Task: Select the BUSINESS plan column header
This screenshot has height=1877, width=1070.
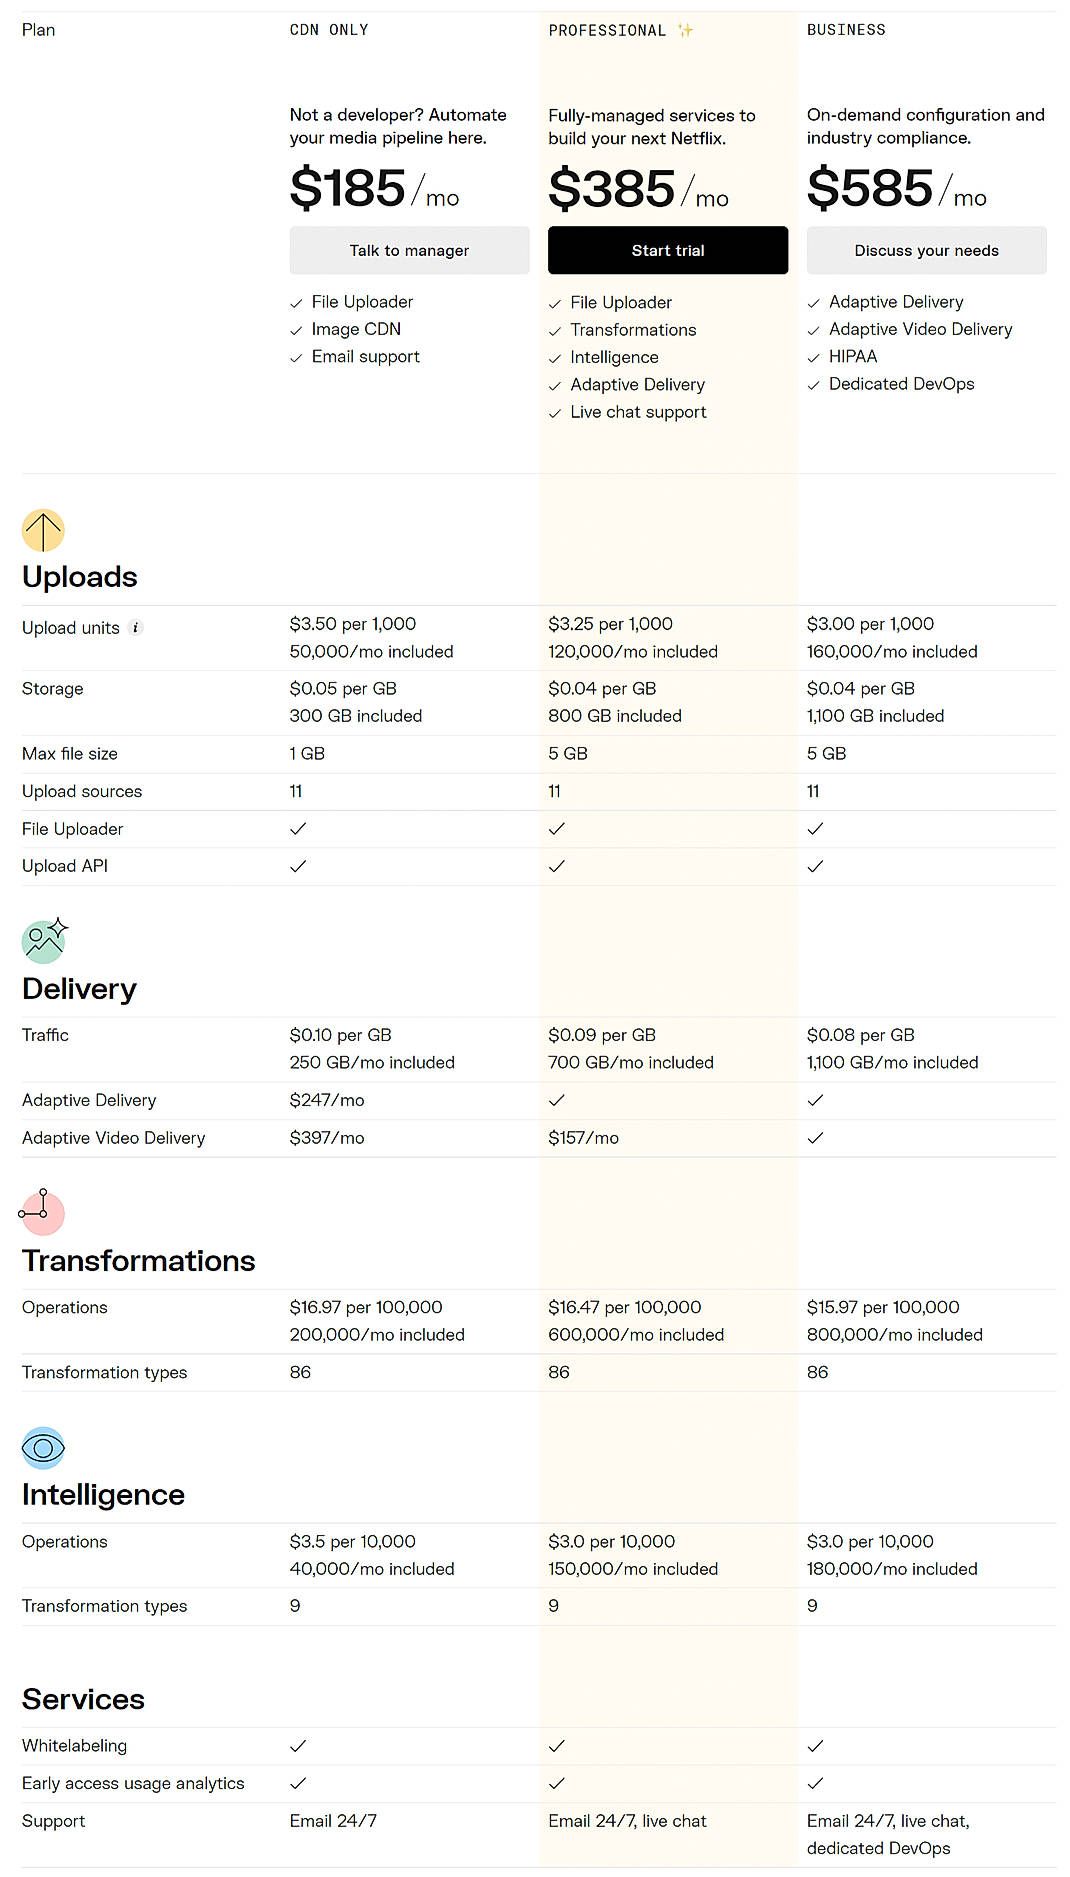Action: click(846, 29)
